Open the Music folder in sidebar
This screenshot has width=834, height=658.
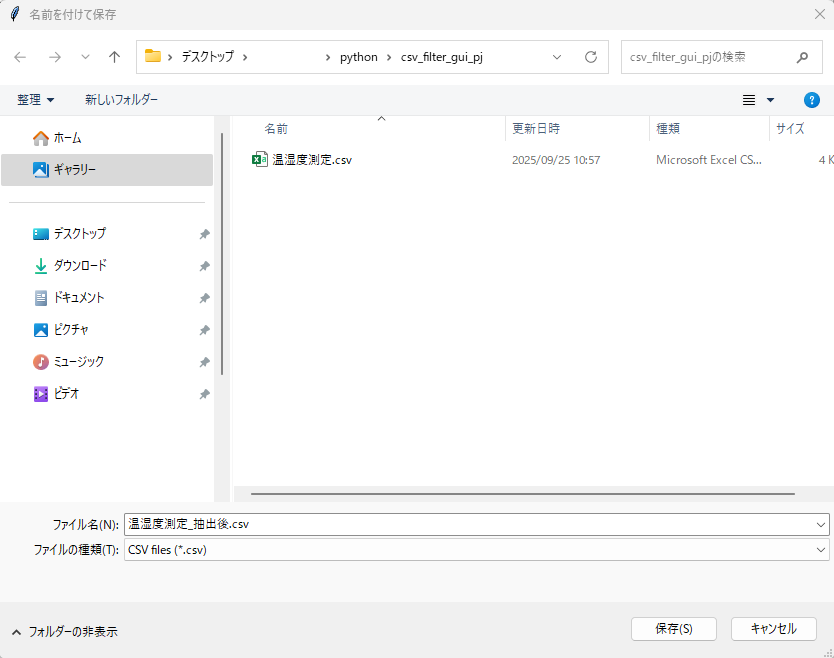[78, 362]
